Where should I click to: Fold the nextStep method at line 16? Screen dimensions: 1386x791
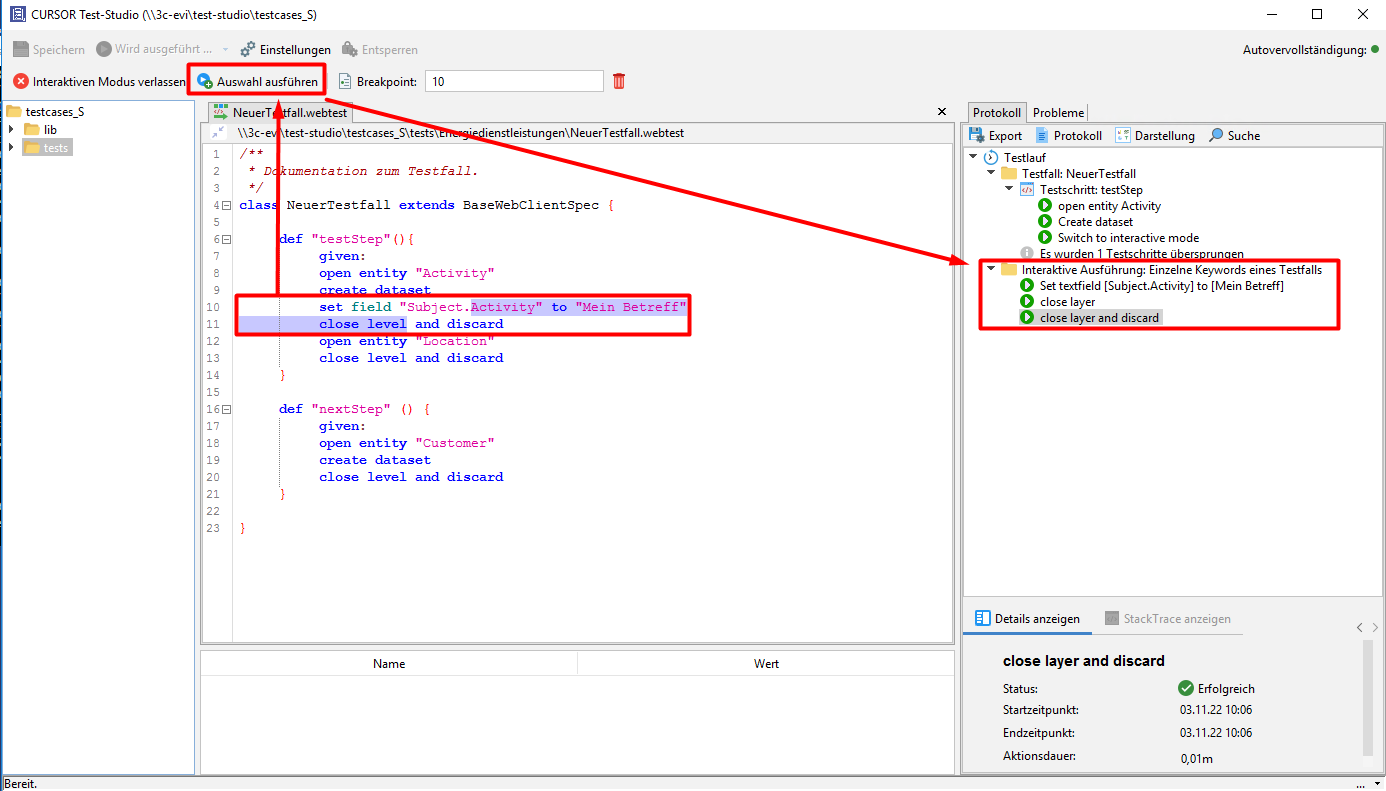click(227, 410)
